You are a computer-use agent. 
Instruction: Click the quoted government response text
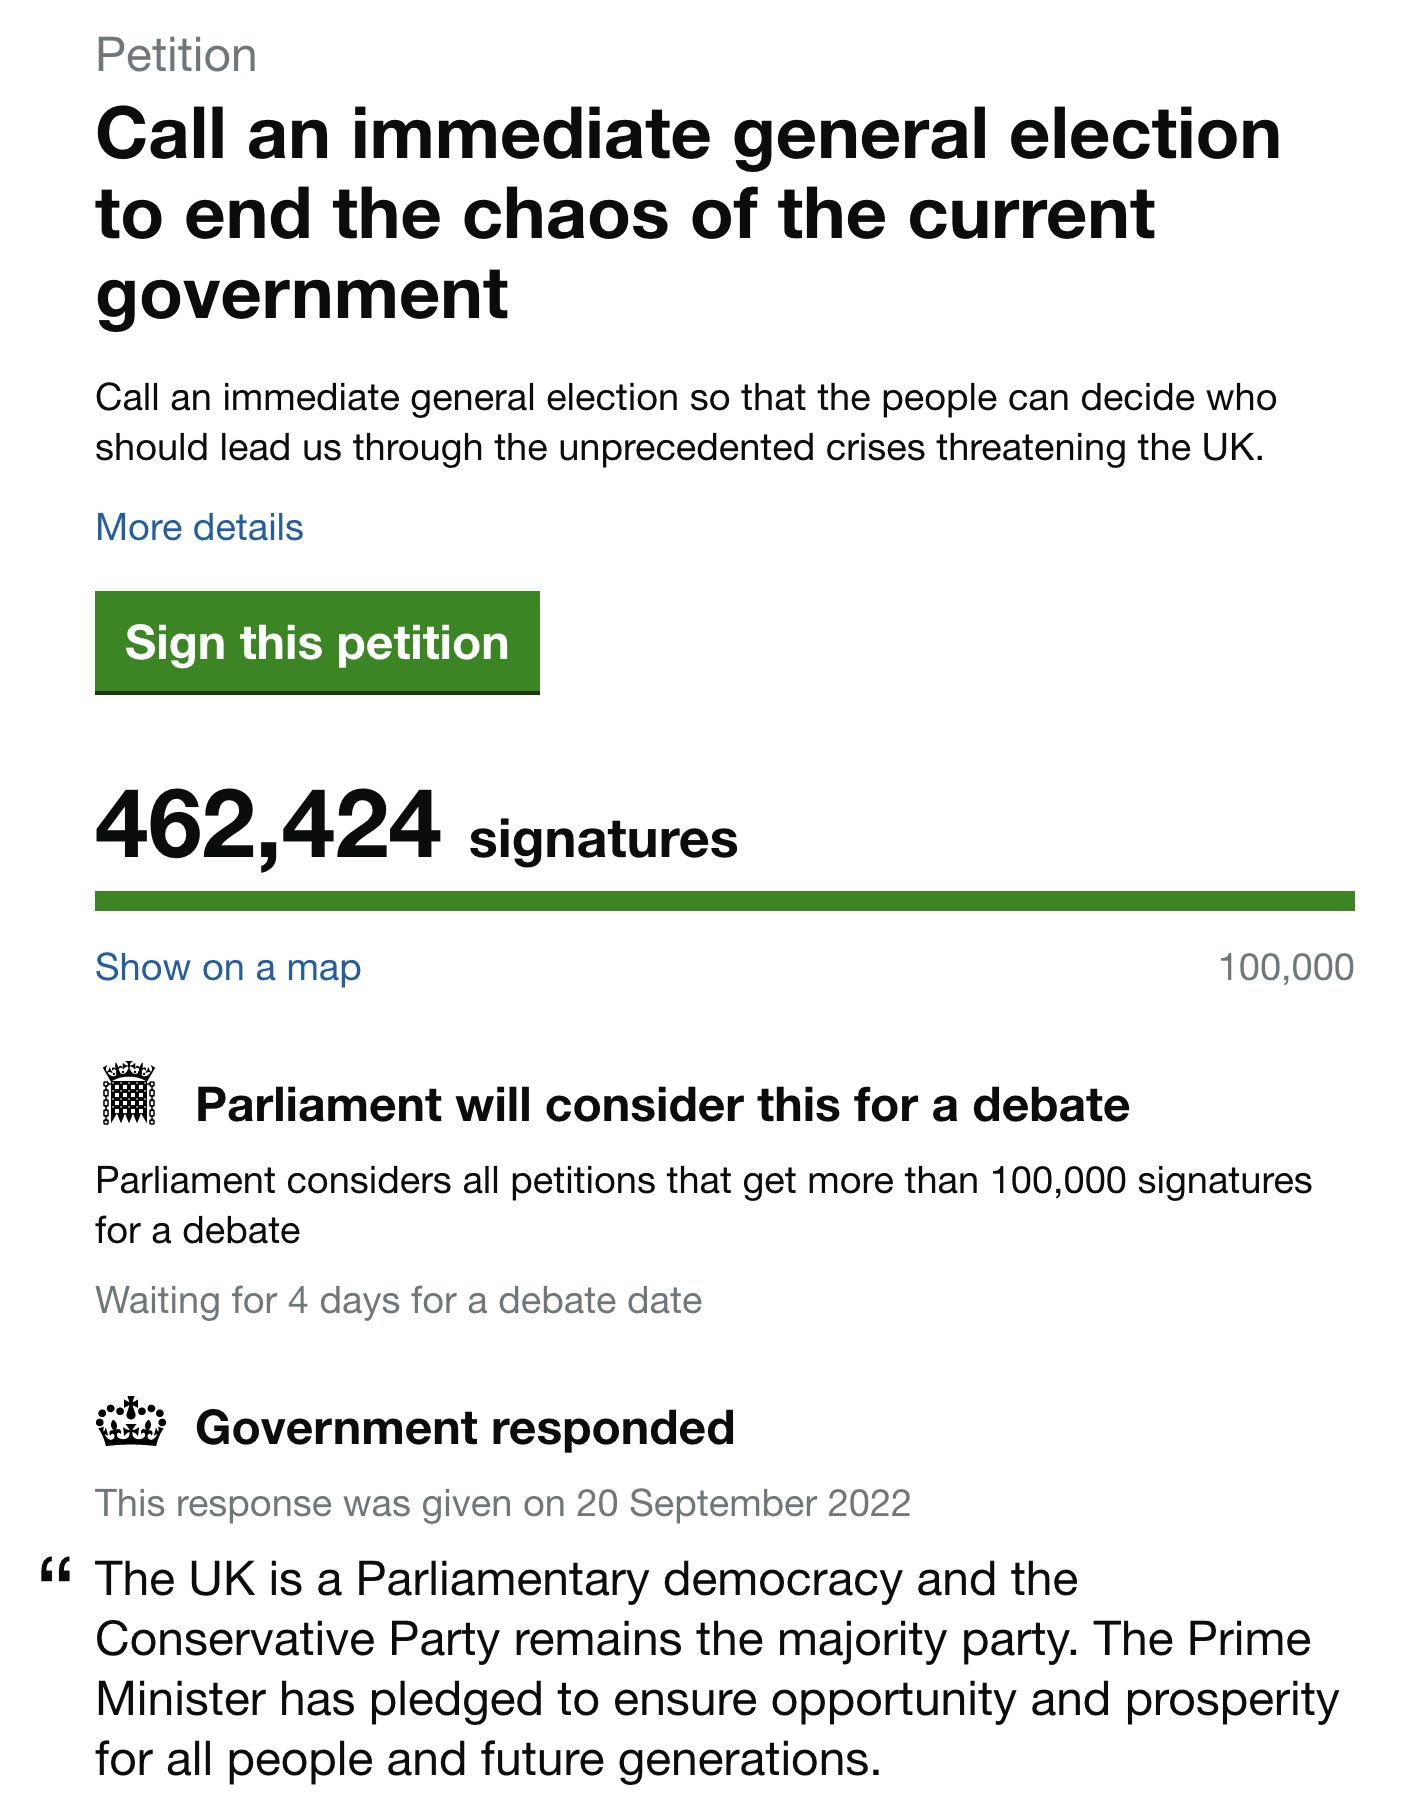coord(716,1668)
